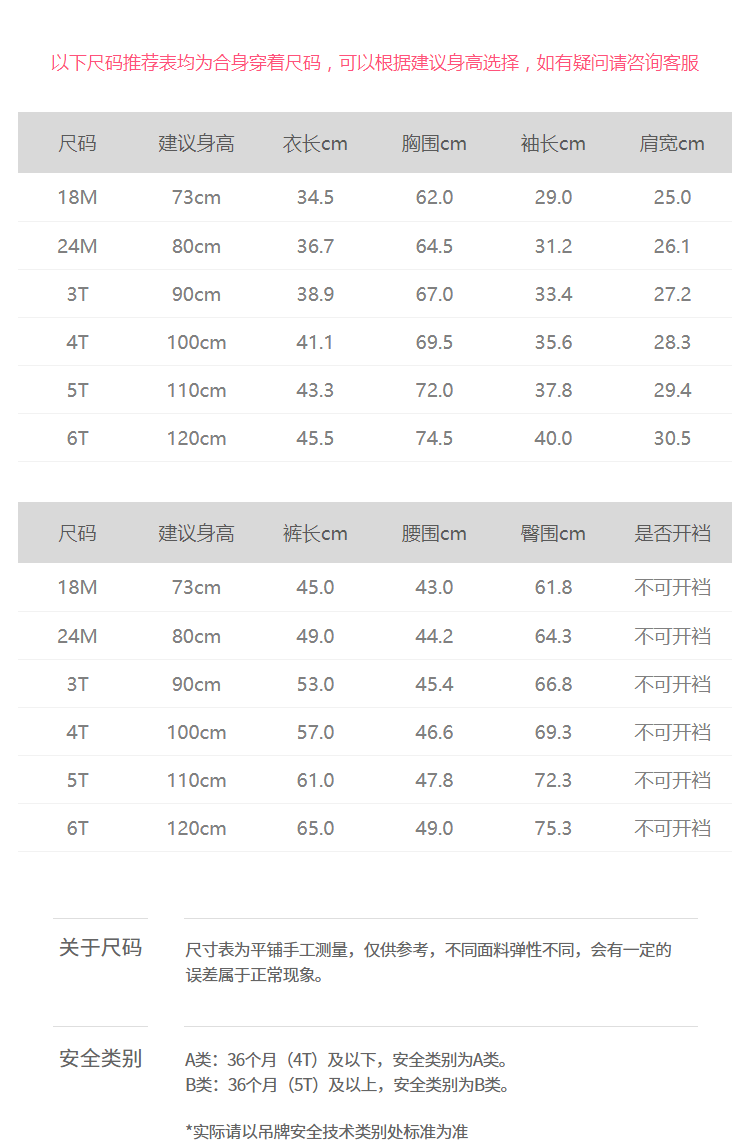Click the B类 safety category line
The width and height of the screenshot is (750, 1144).
347,1084
